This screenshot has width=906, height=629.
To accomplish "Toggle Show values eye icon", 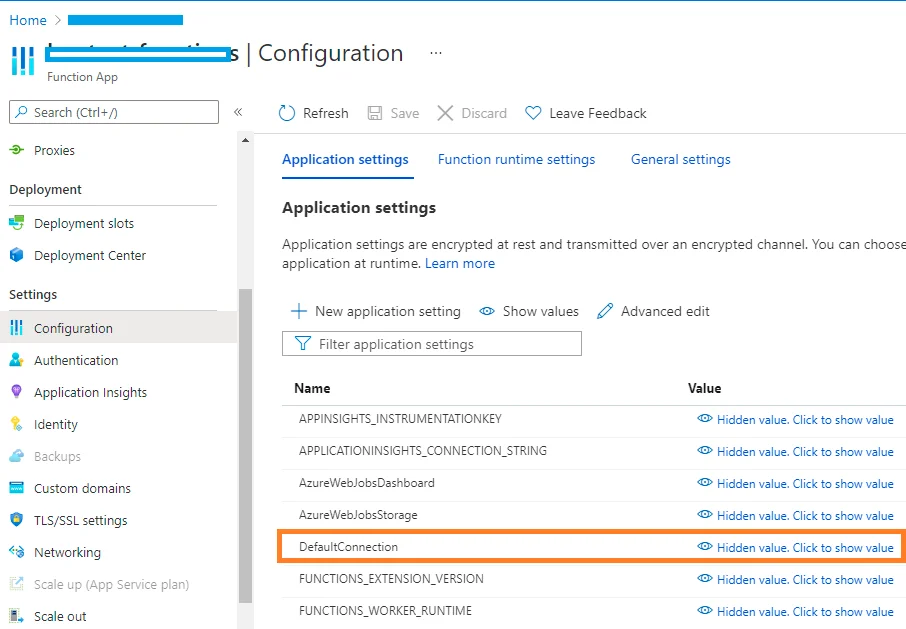I will point(487,311).
